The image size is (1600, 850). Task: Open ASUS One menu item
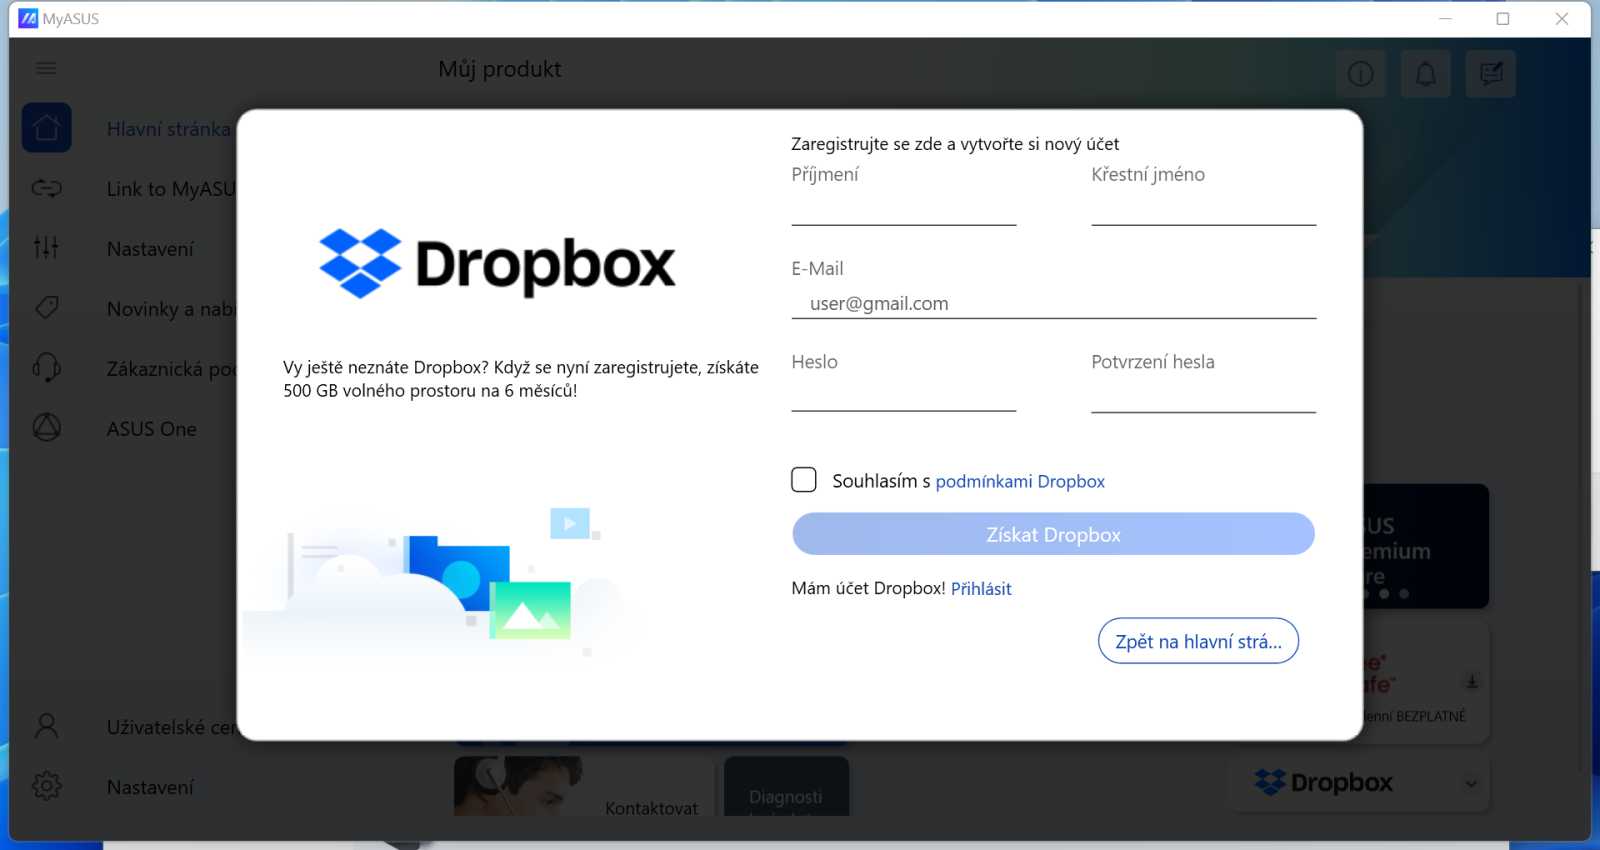(x=152, y=429)
